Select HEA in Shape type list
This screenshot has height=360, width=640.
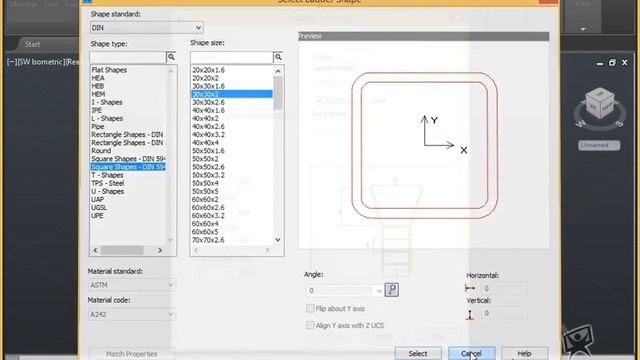(x=98, y=78)
